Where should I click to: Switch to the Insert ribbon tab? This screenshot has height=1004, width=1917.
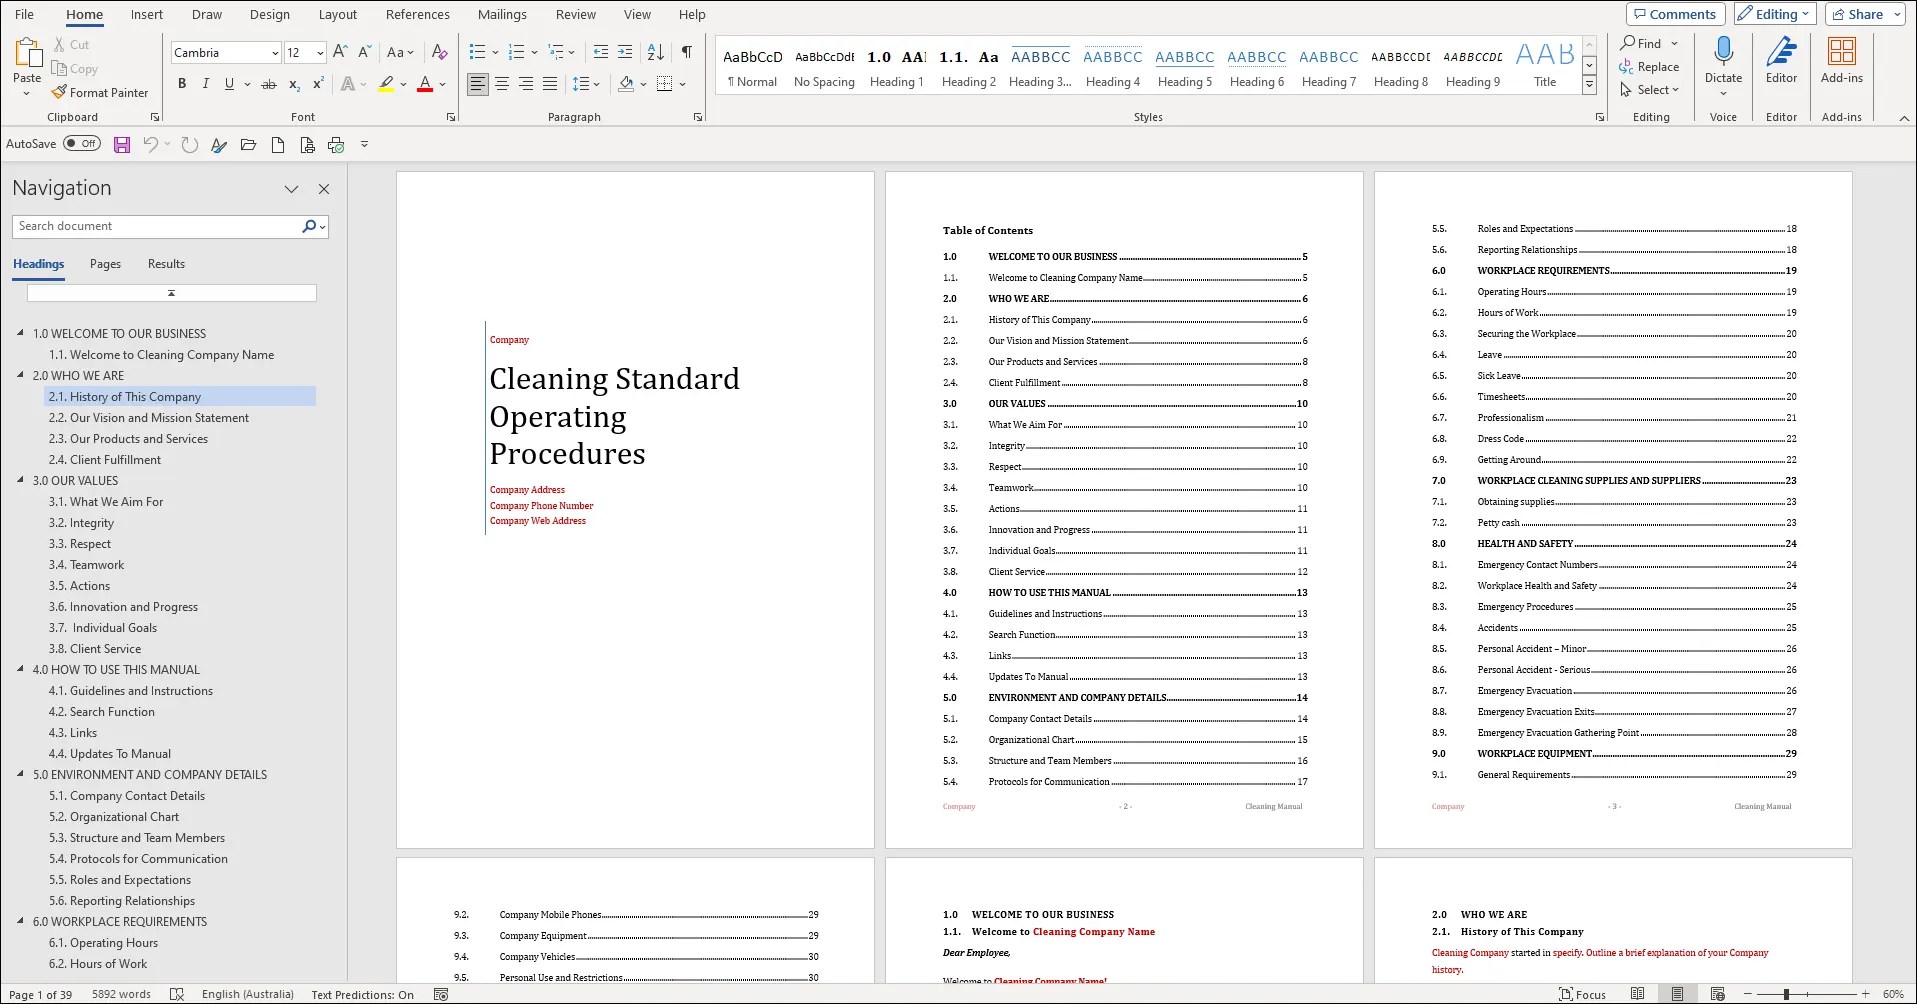pyautogui.click(x=147, y=14)
